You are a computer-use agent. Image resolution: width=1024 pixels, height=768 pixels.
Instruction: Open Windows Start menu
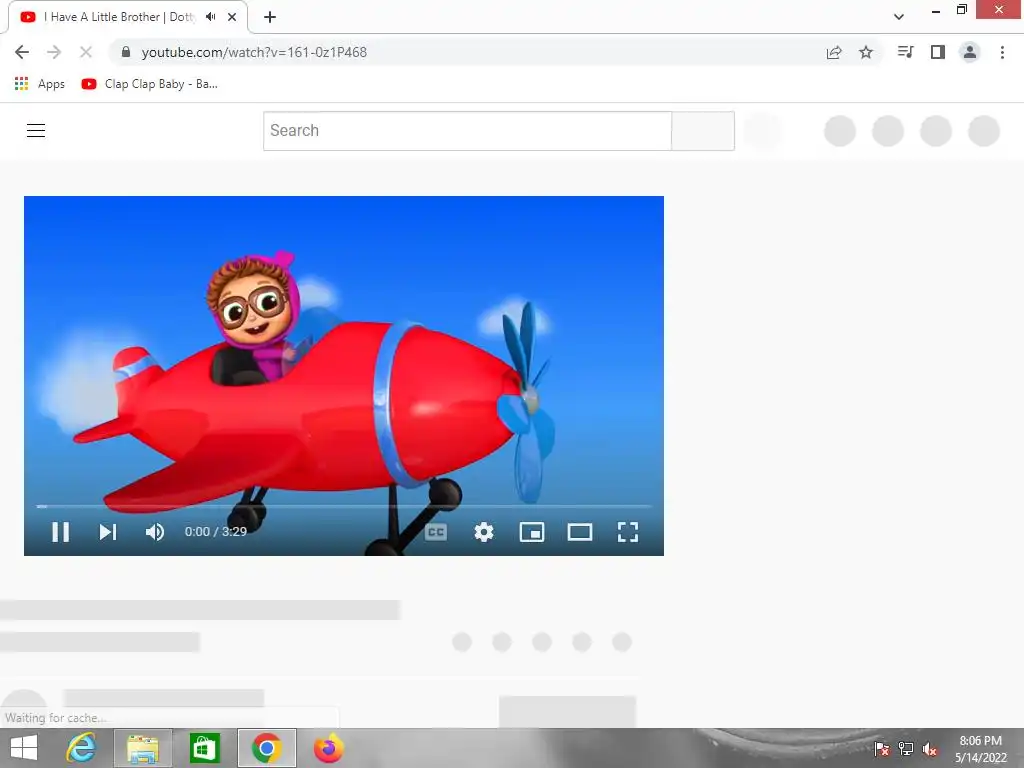(x=24, y=748)
